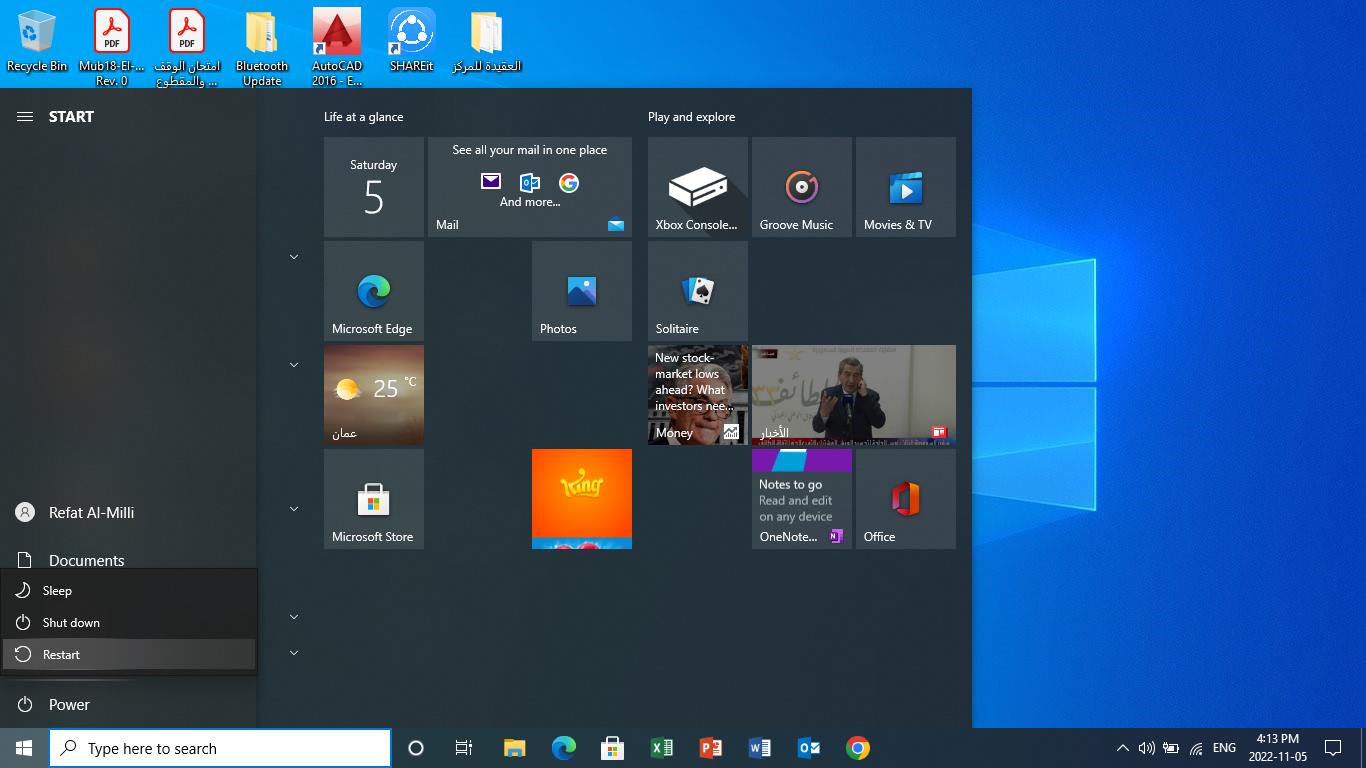The image size is (1366, 768).
Task: Launch Groove Music from Start tiles
Action: coord(801,187)
